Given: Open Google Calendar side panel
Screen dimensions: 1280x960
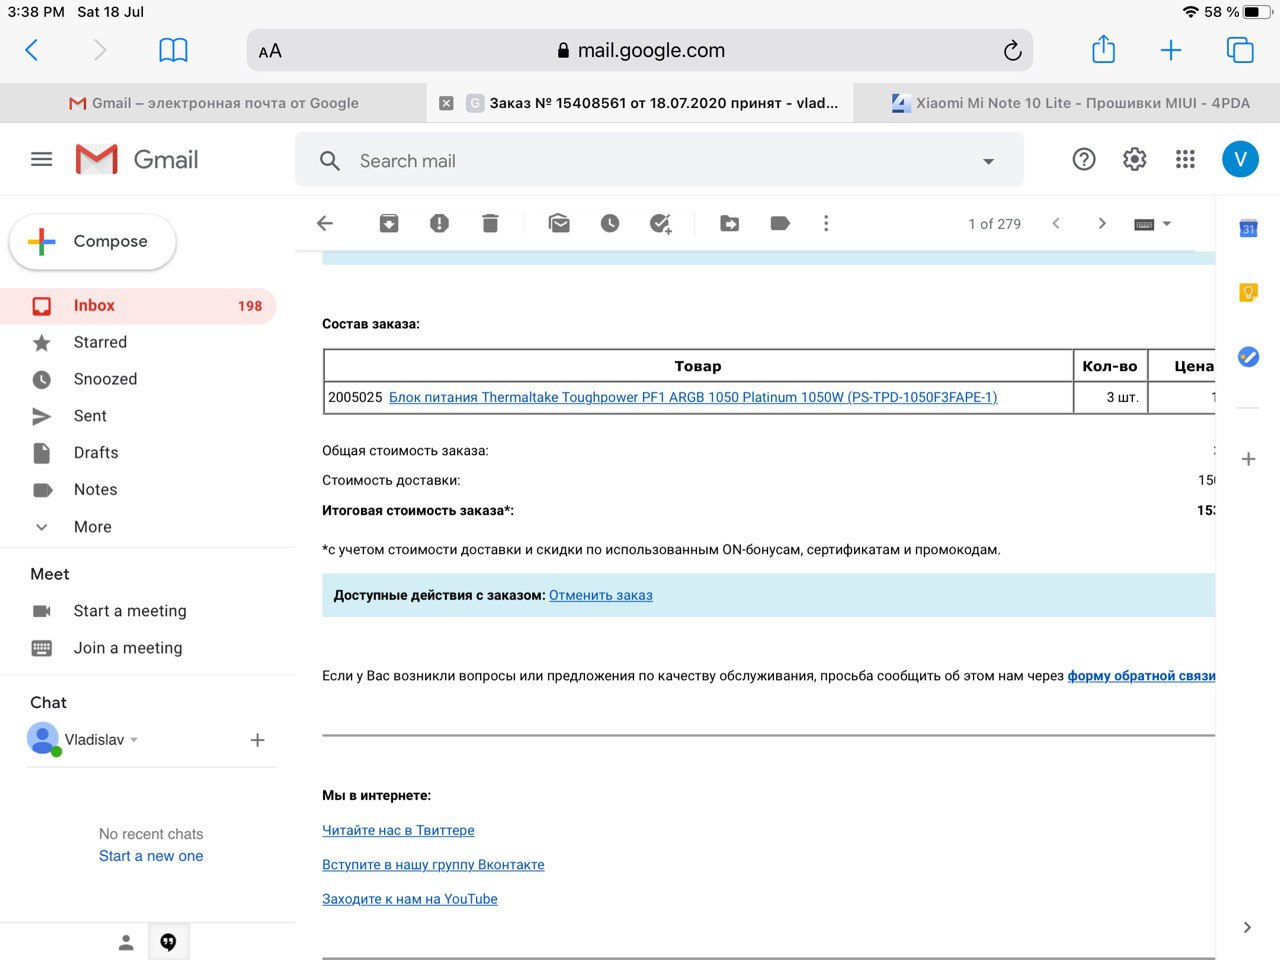Looking at the screenshot, I should tap(1248, 229).
